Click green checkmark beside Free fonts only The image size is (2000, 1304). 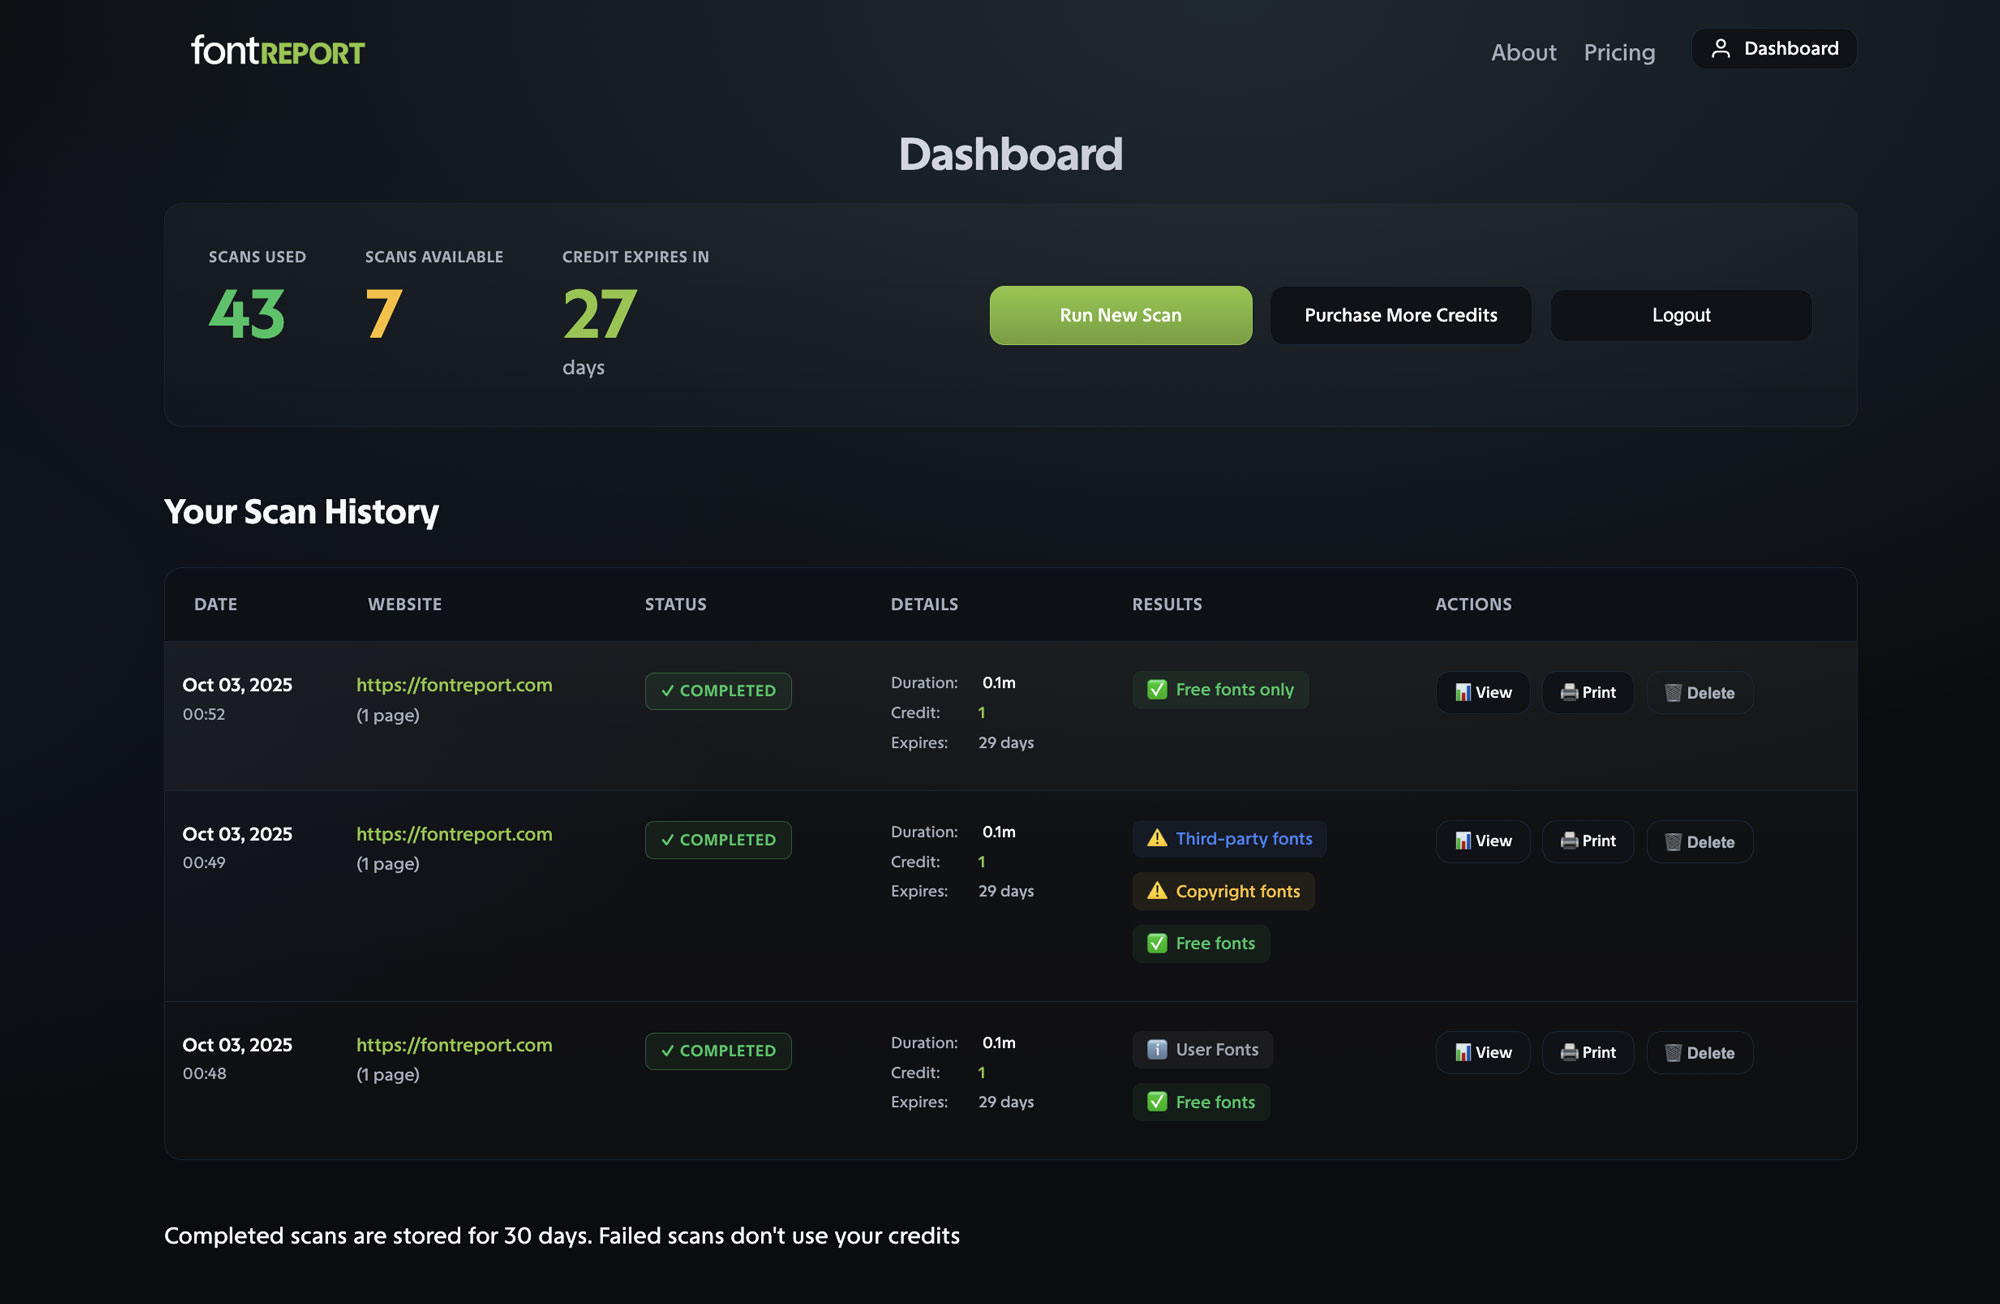tap(1157, 689)
